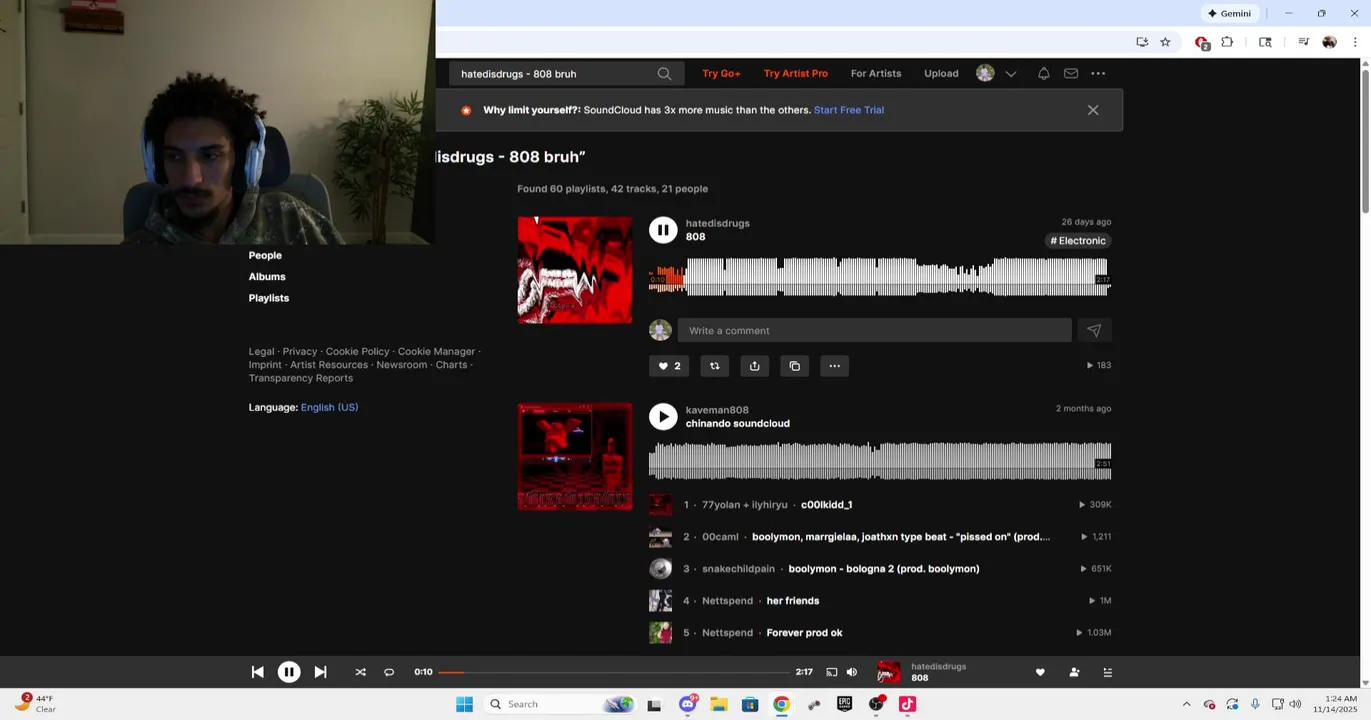Click the Write a comment field
The width and height of the screenshot is (1371, 720).
pyautogui.click(x=874, y=331)
